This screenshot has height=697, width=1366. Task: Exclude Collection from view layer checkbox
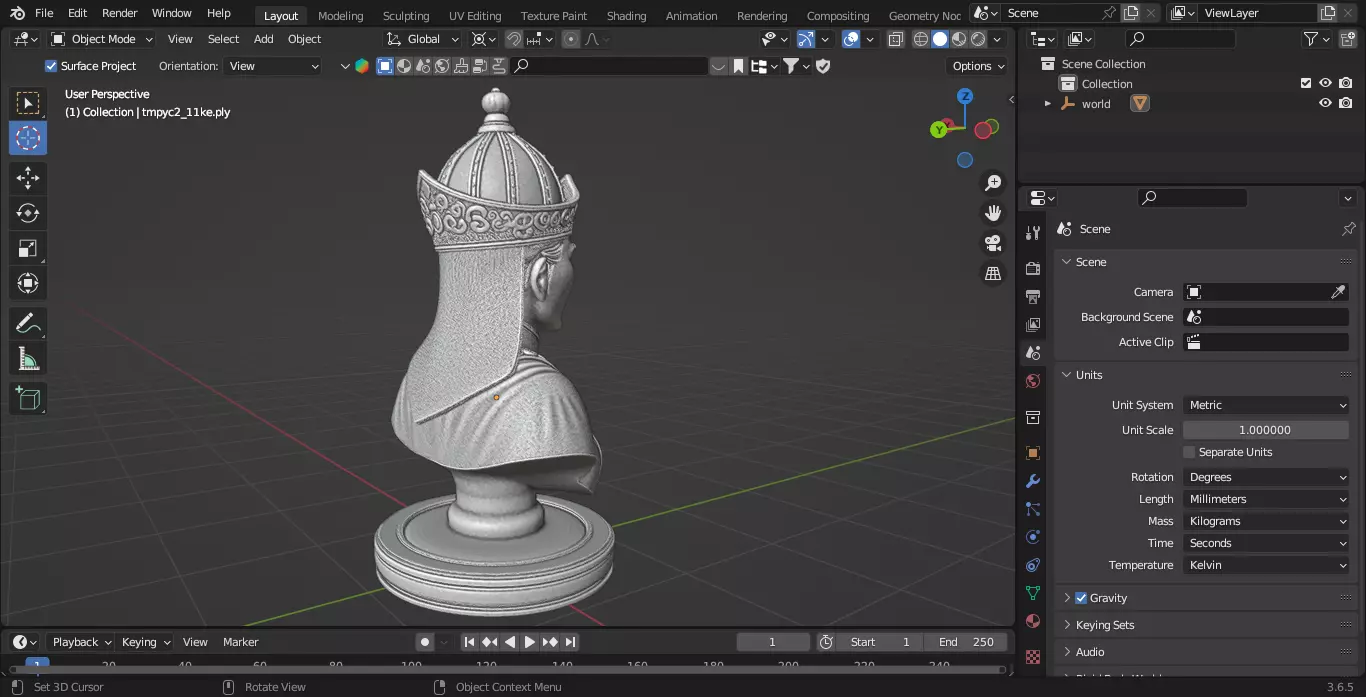1305,84
